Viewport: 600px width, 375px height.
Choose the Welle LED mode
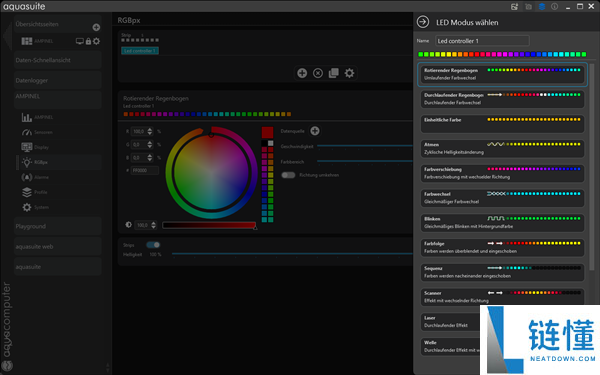tap(450, 347)
